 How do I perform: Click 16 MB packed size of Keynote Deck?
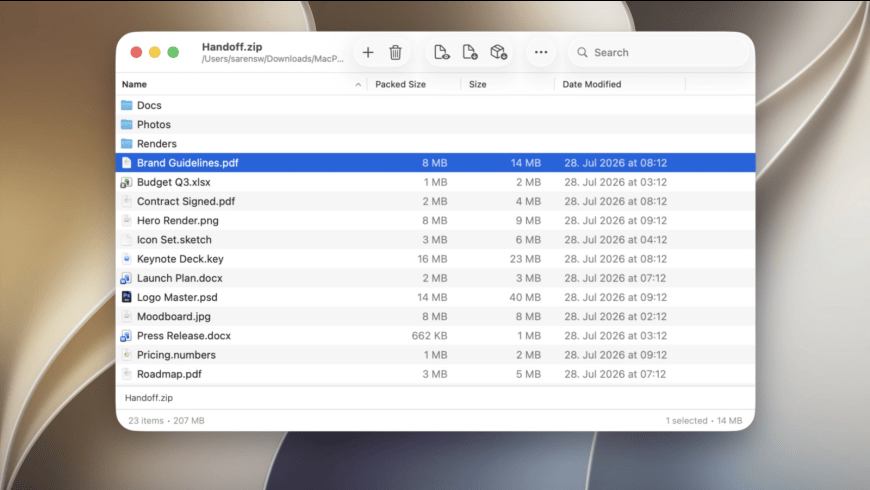(432, 259)
